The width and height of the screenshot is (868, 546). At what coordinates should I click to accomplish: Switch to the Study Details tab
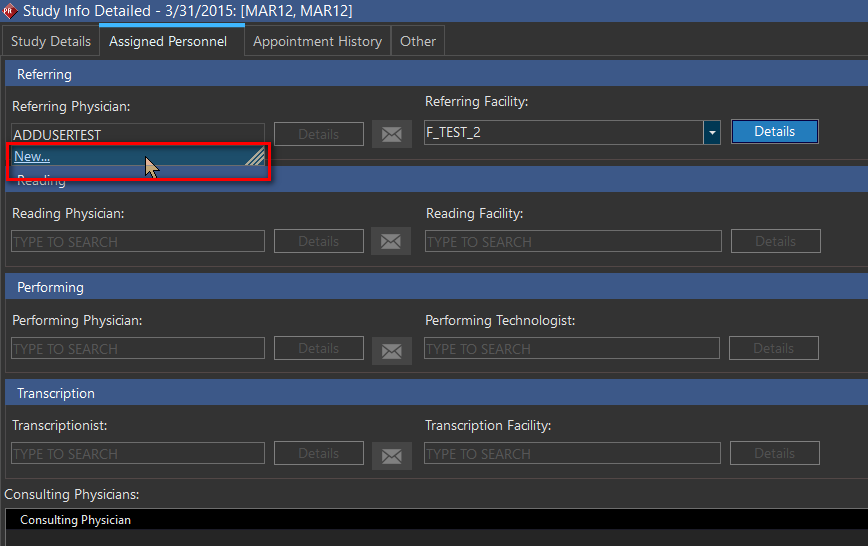point(50,41)
